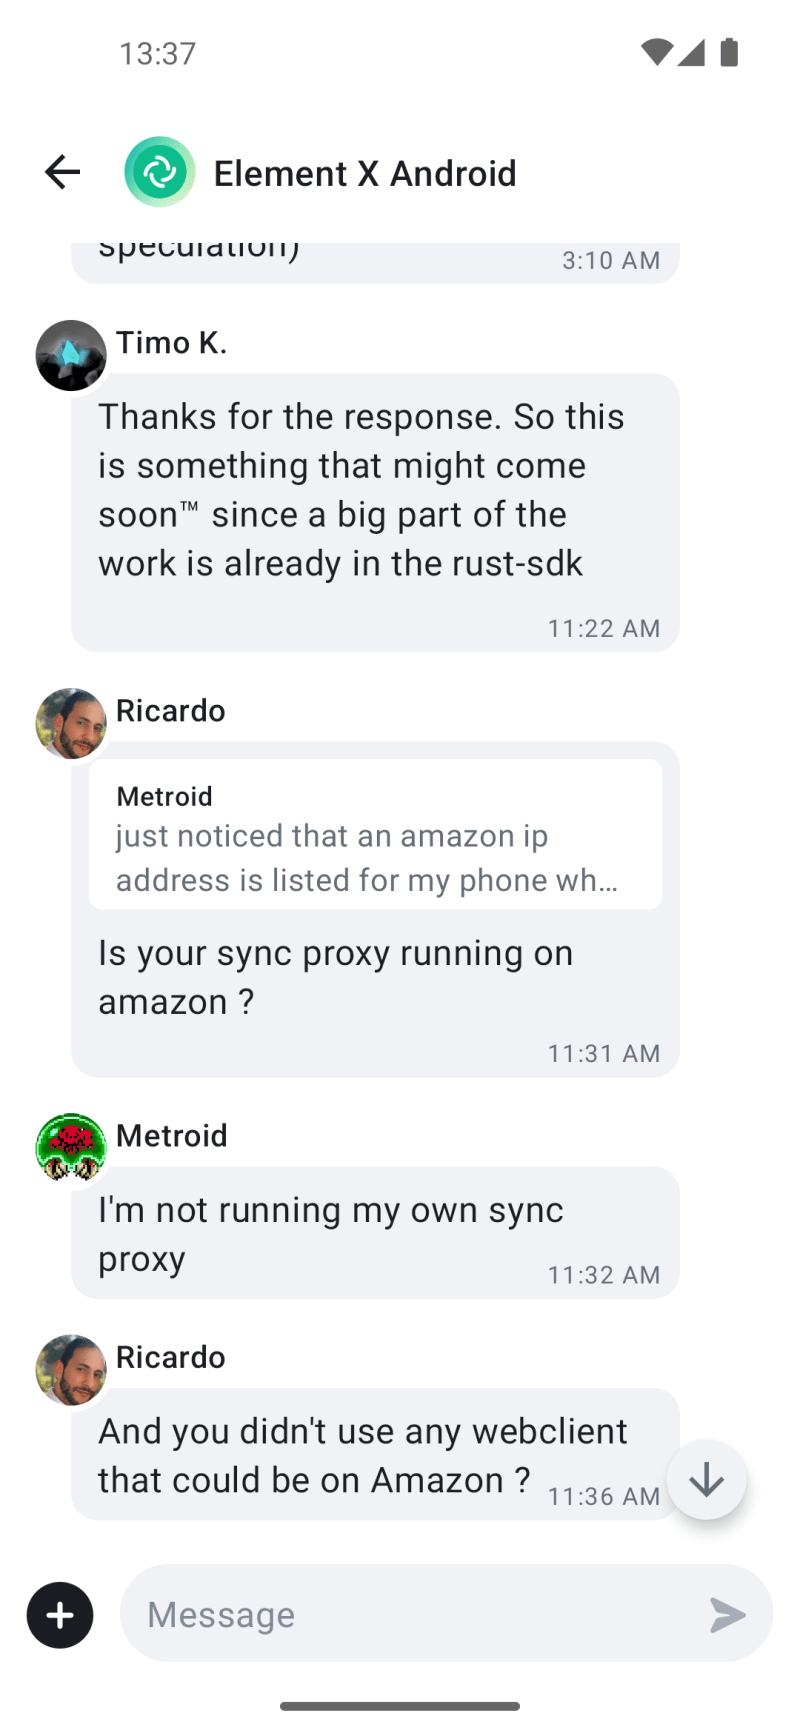Open the quoted Metroid reply preview
The image size is (800, 1733).
coord(375,834)
